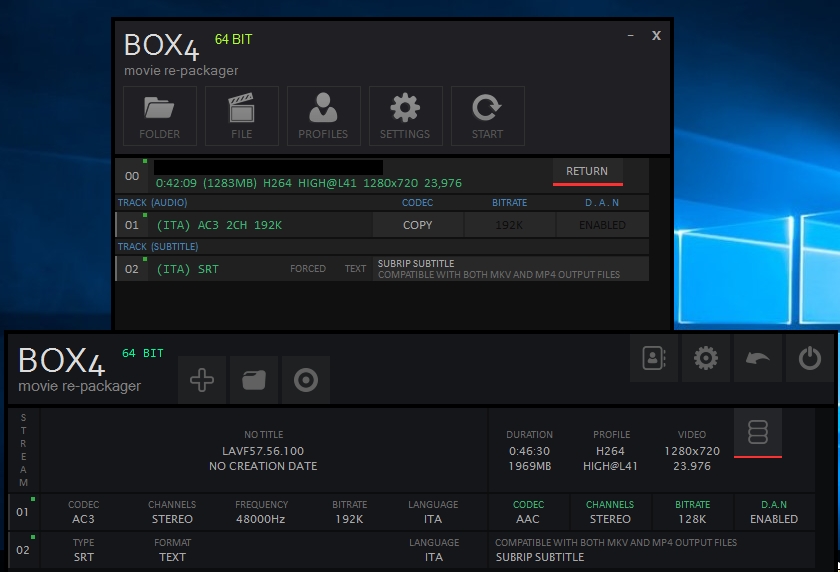The width and height of the screenshot is (840, 572).
Task: Click the START button with circular arrow
Action: point(488,116)
